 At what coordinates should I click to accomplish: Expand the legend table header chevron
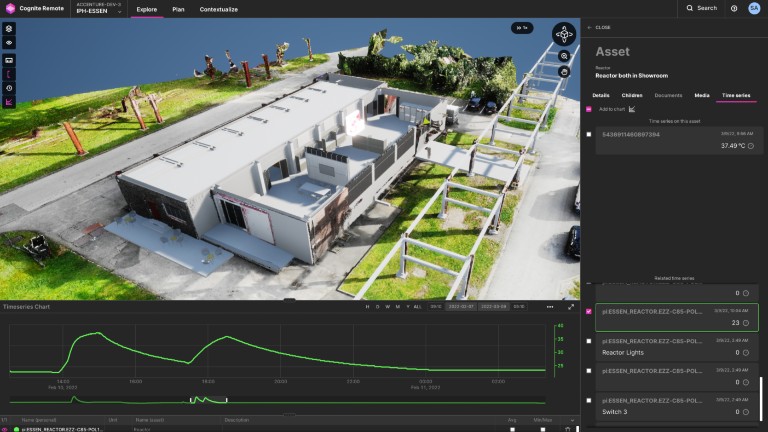coord(572,420)
